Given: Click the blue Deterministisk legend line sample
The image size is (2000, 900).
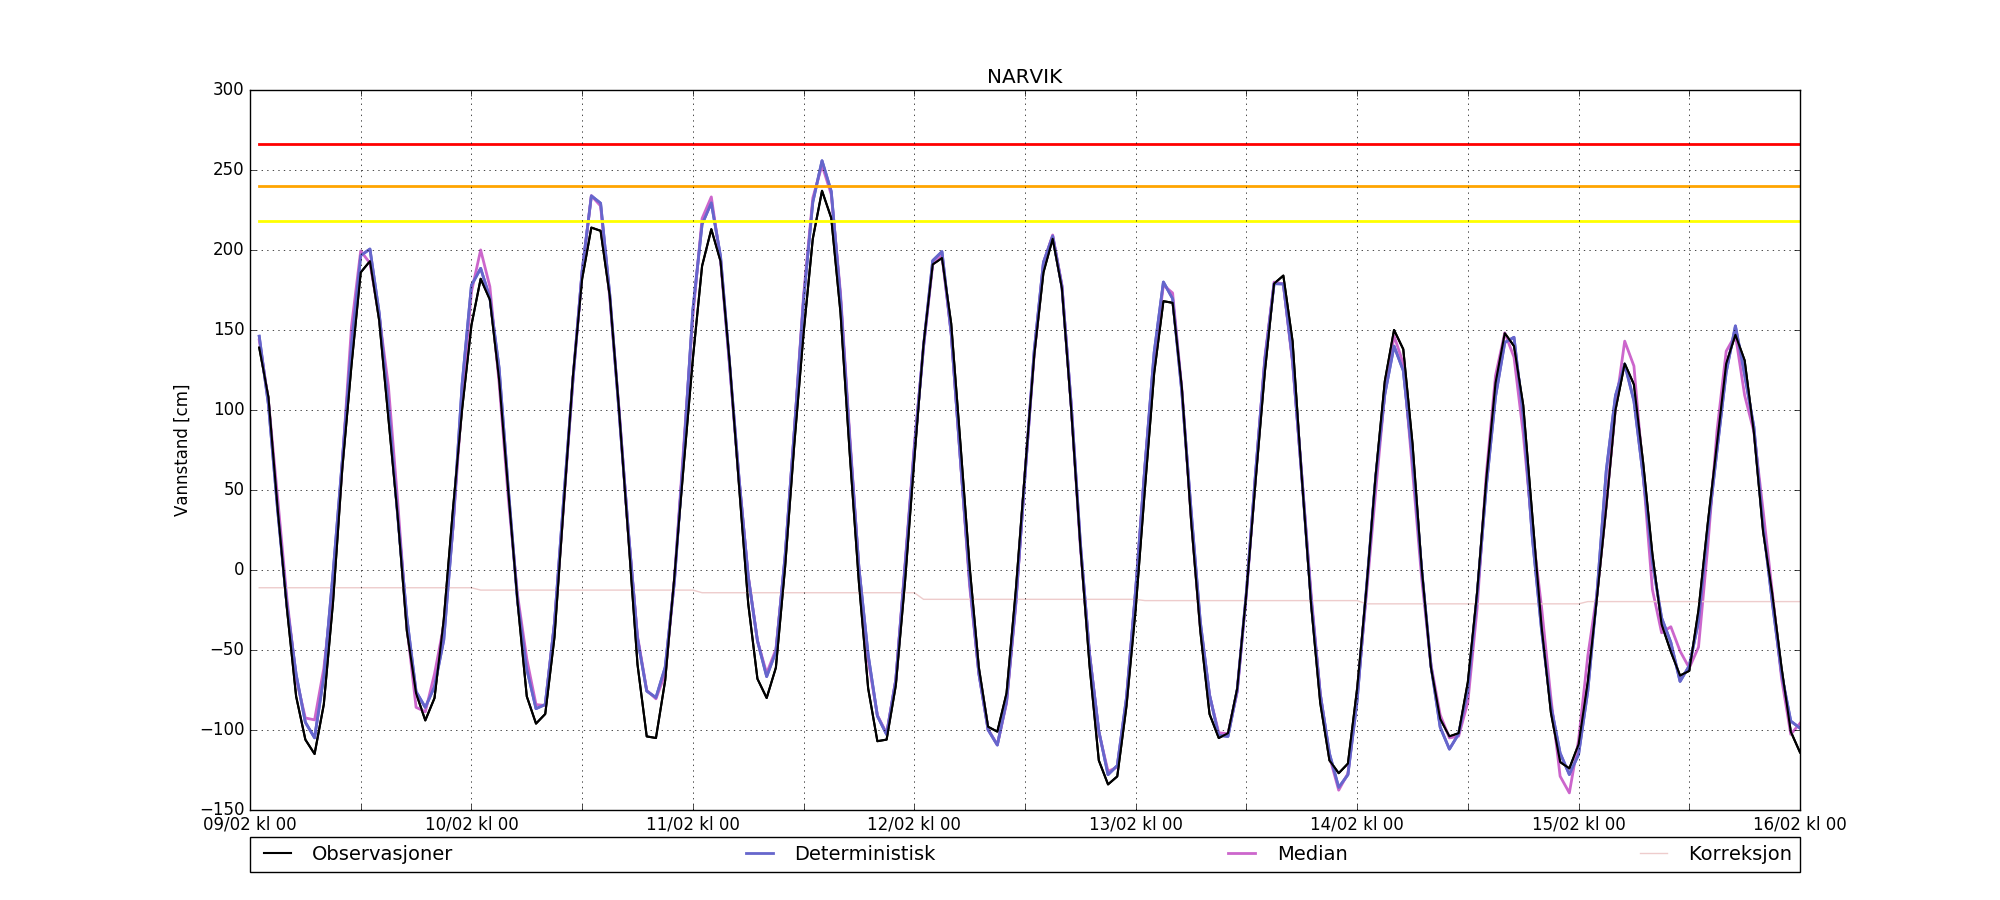Looking at the screenshot, I should click(x=760, y=854).
